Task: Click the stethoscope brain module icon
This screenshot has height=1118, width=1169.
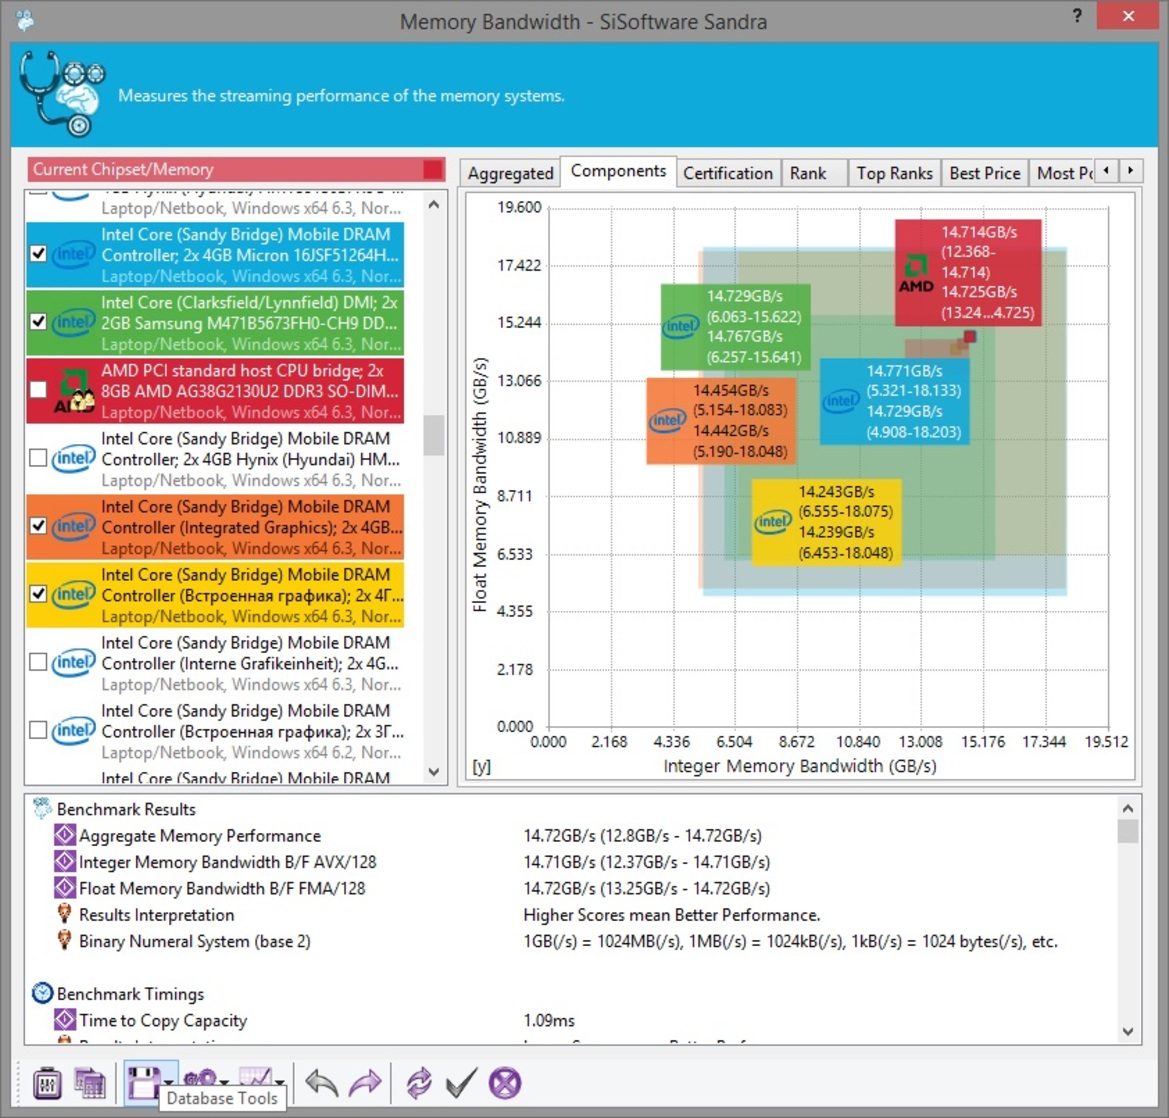Action: click(62, 94)
